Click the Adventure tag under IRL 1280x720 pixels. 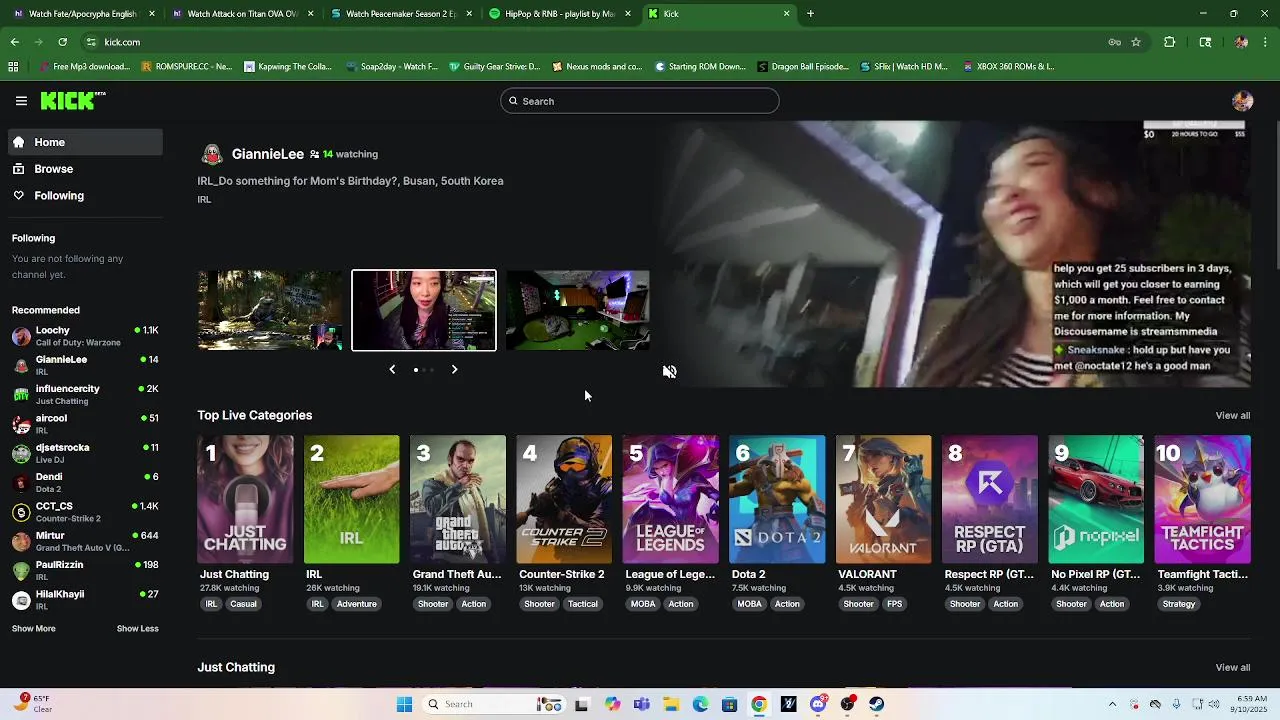[356, 604]
